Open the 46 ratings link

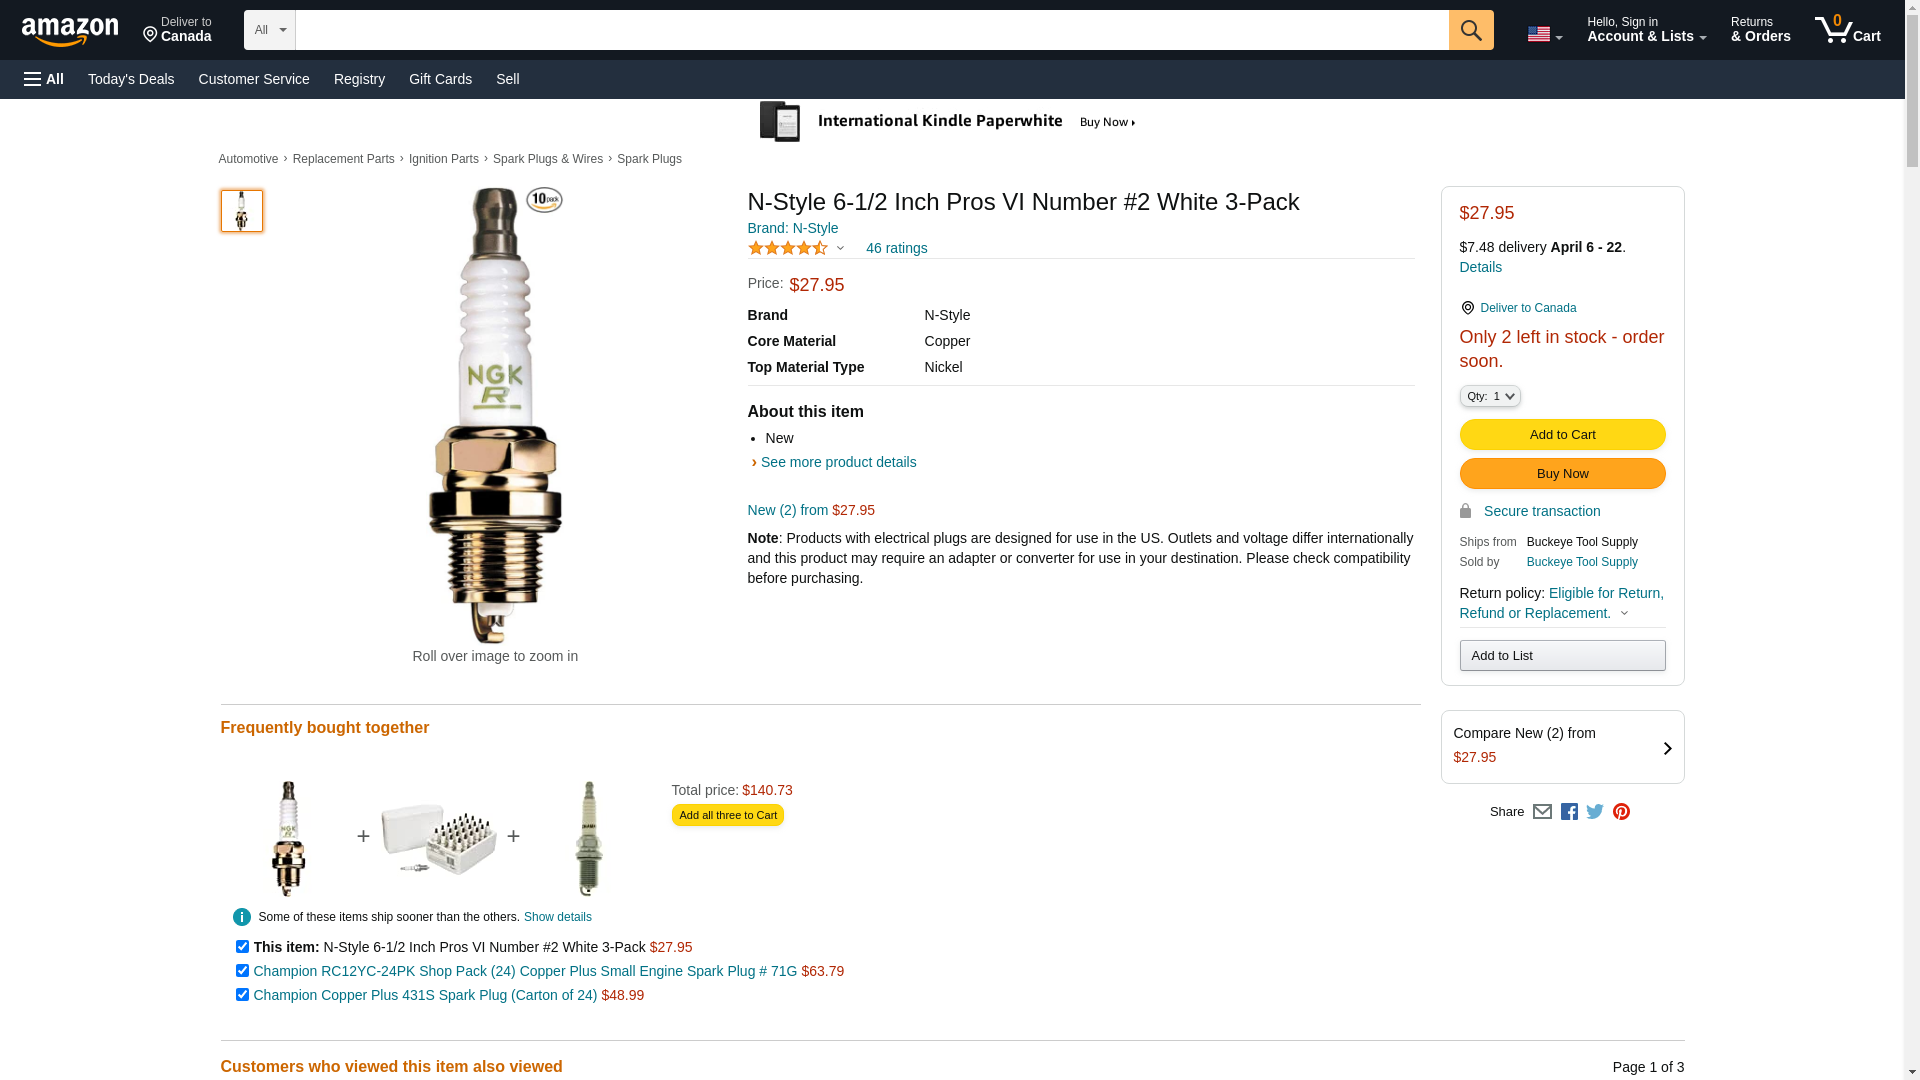pos(896,248)
